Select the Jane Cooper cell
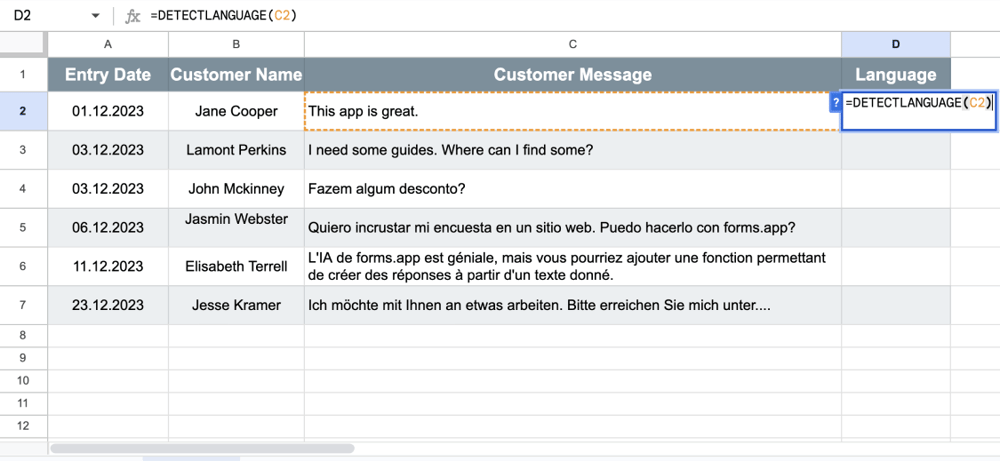Viewport: 1000px width, 461px height. tap(236, 111)
